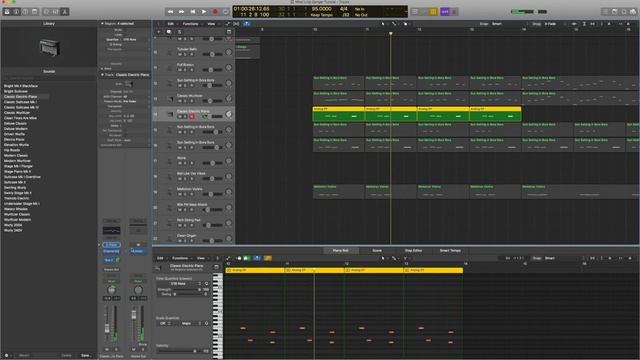The height and width of the screenshot is (360, 640).
Task: Select Deluxe Classic patch in Library
Action: [15, 123]
